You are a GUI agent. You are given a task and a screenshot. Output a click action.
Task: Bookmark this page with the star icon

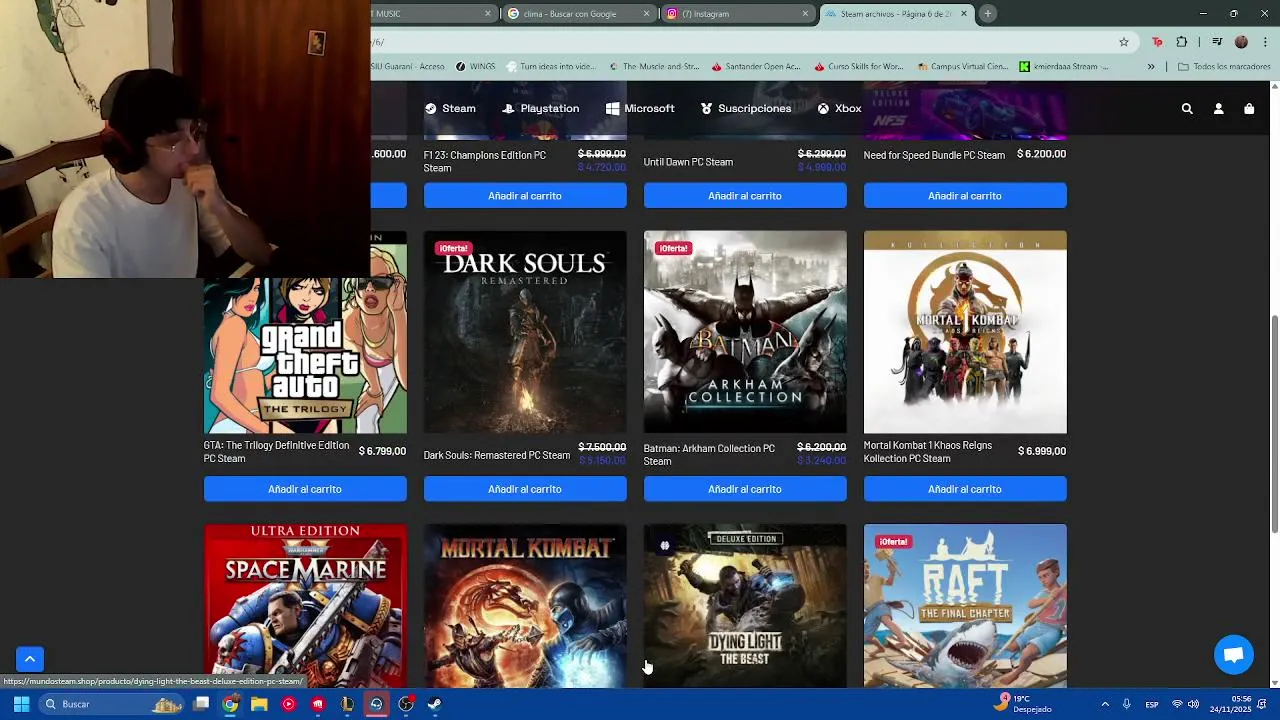1124,42
